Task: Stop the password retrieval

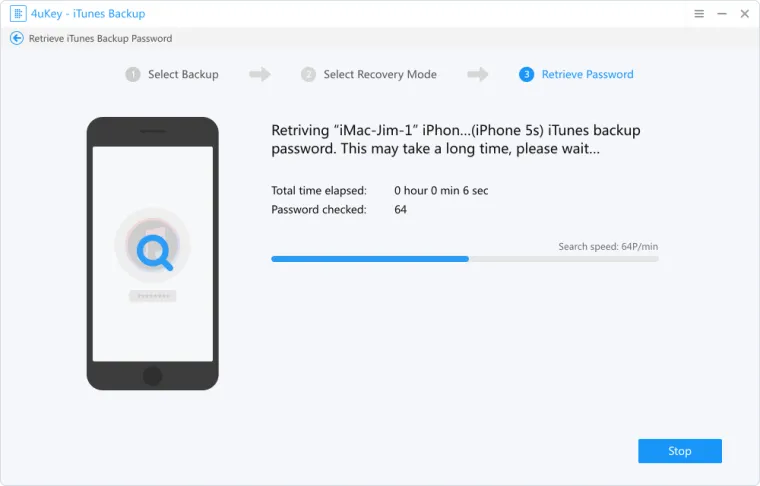Action: tap(680, 451)
